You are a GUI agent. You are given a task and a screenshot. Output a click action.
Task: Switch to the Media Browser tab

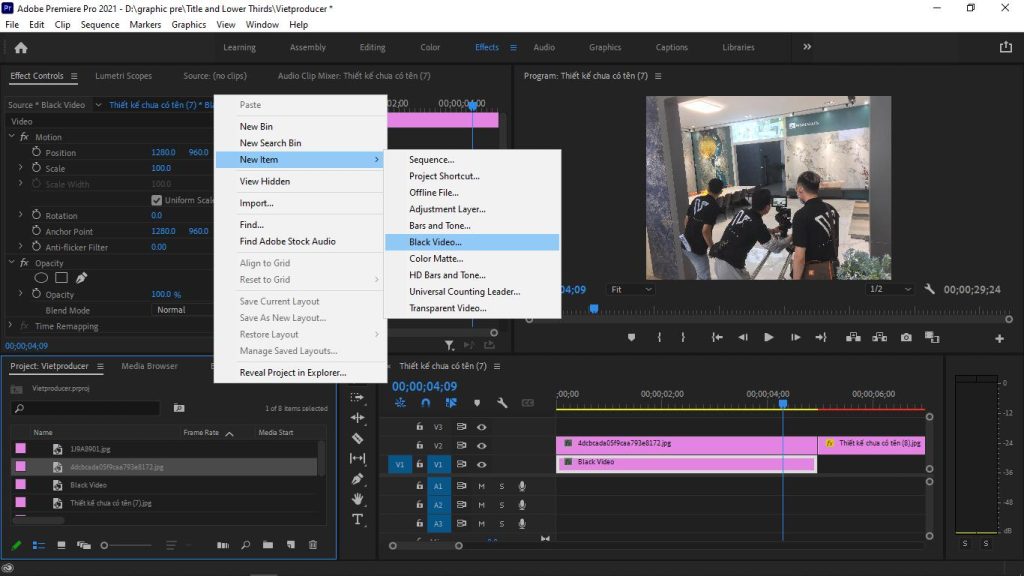(x=149, y=366)
